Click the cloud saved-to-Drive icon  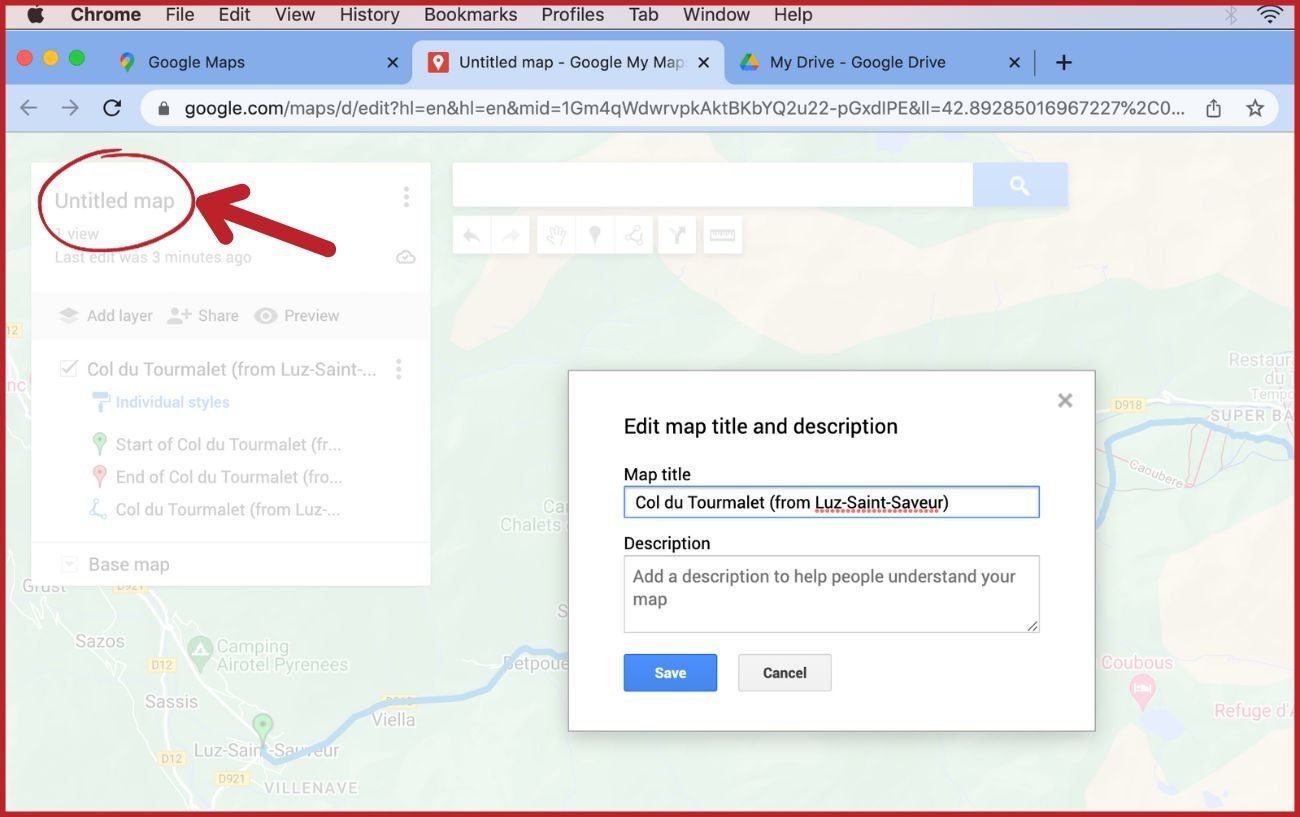(405, 257)
